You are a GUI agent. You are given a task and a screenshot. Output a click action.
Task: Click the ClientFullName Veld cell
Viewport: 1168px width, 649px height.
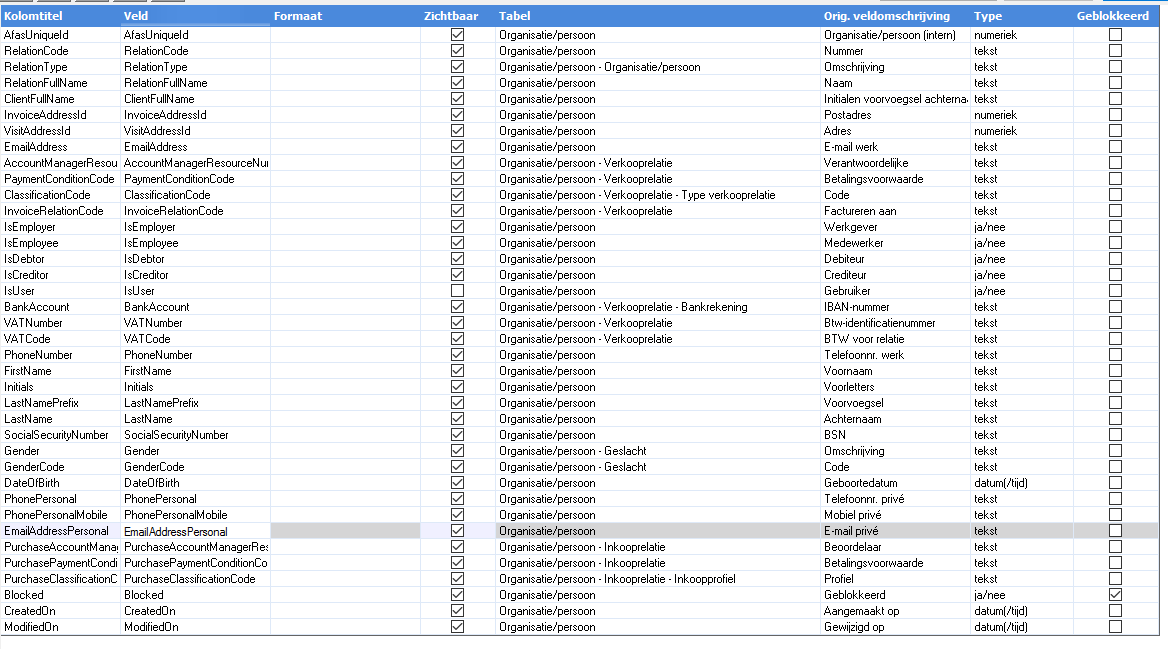click(195, 99)
